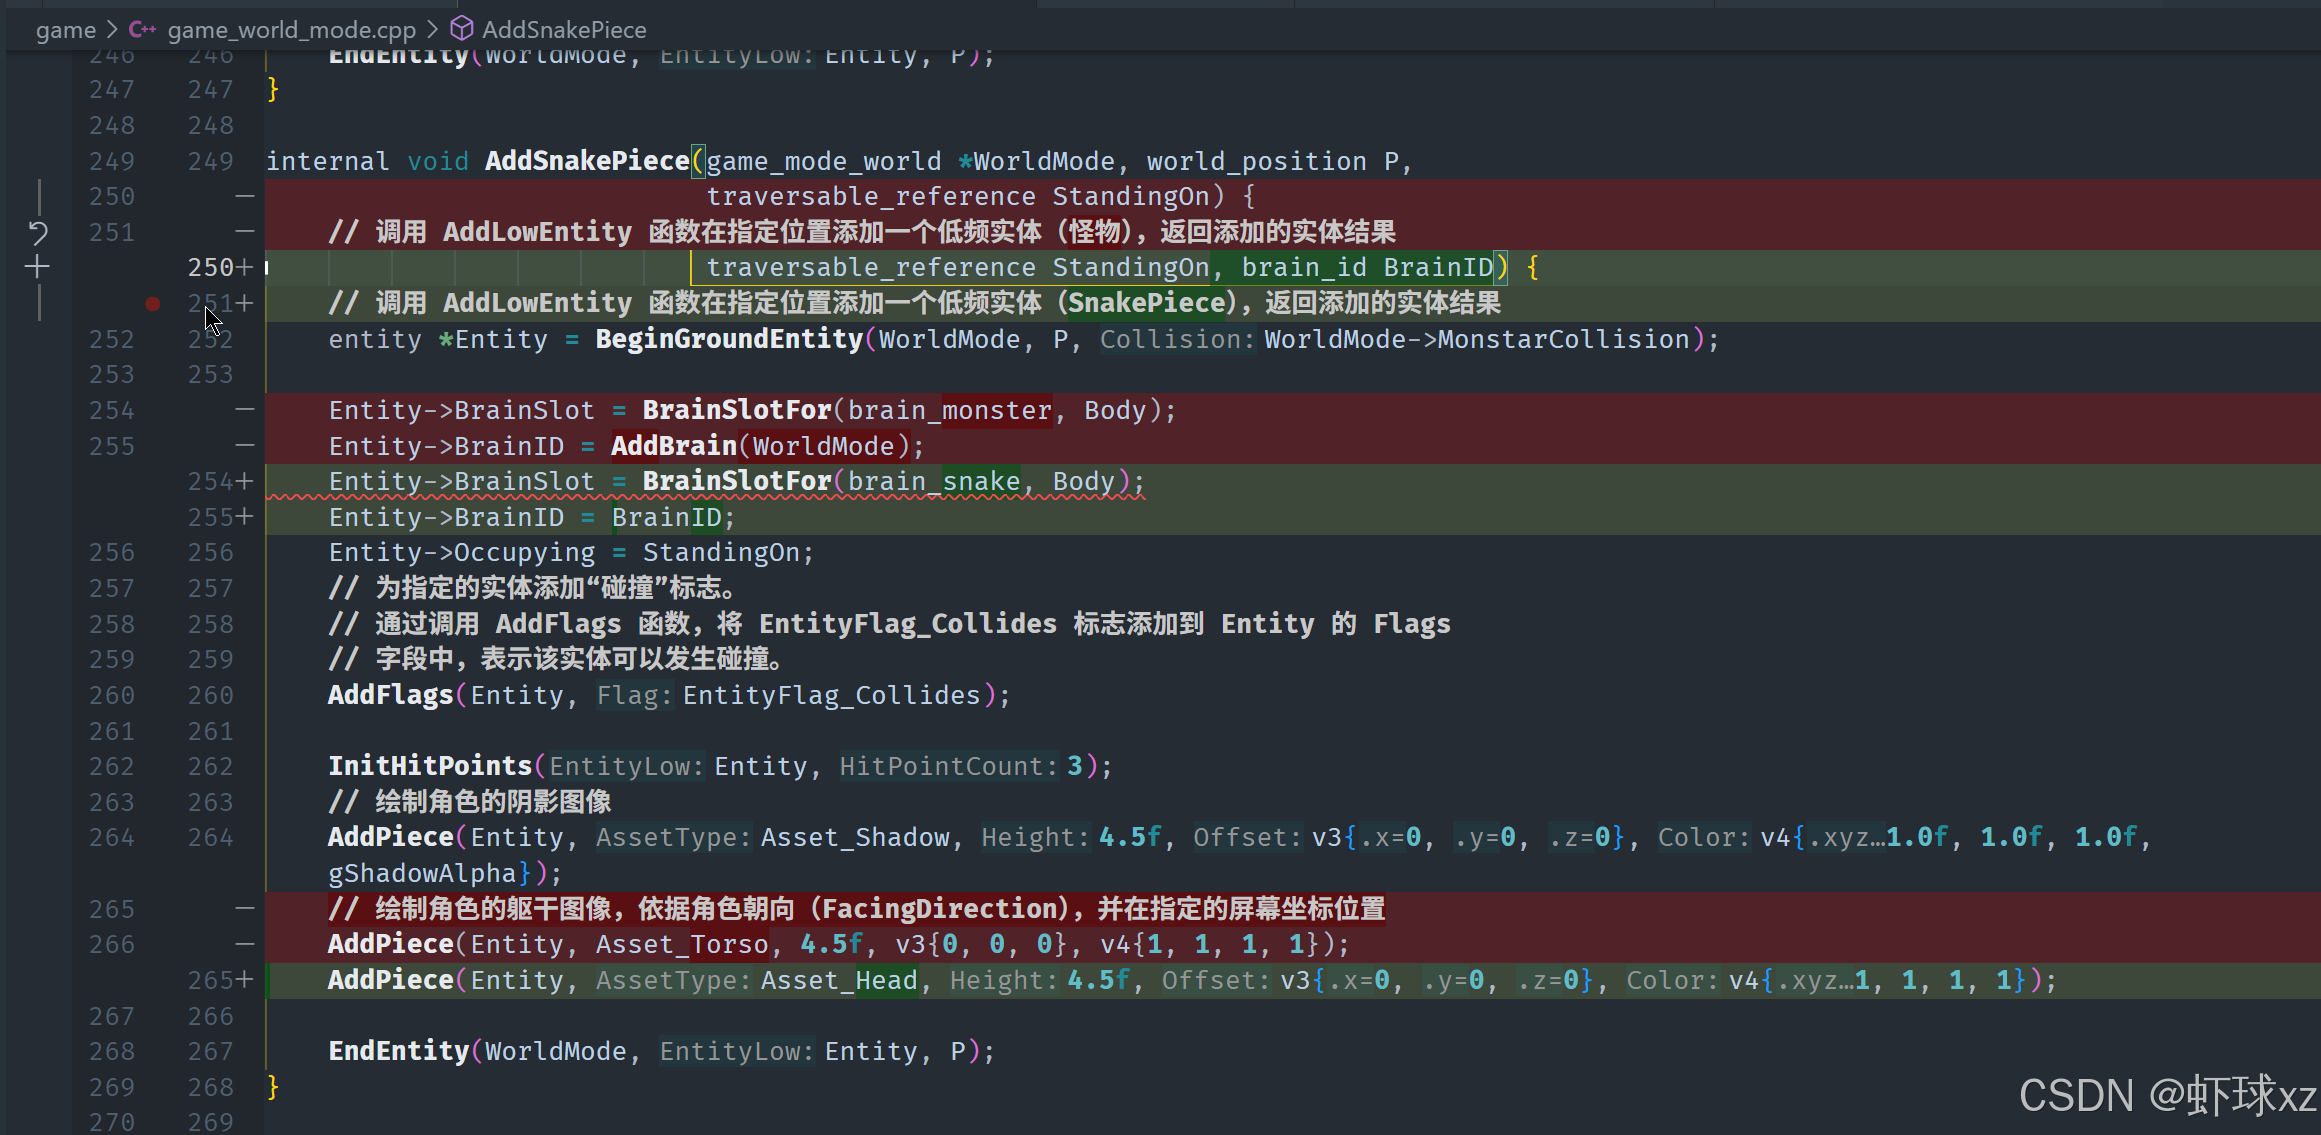
Task: Open the AddSnakePiece symbol breadcrumb
Action: click(x=564, y=30)
